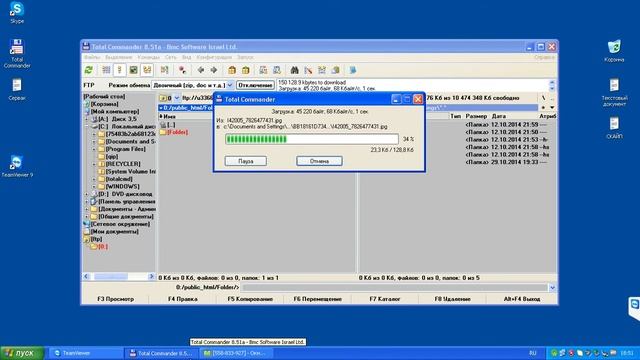The image size is (640, 360).
Task: Click the tree panel horizontal scrollbar thumb
Action: coord(111,277)
